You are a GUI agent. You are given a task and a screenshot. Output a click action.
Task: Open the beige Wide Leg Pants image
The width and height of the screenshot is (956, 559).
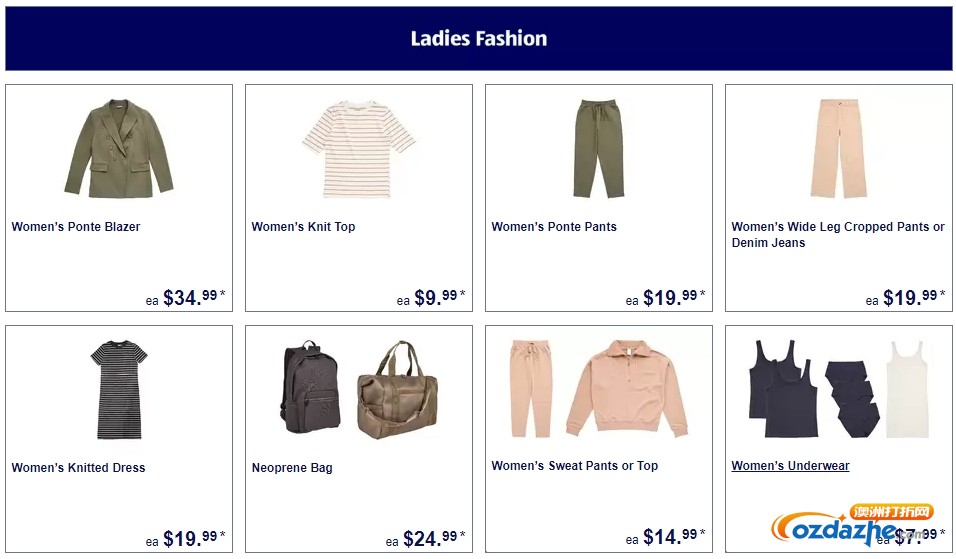tap(838, 148)
